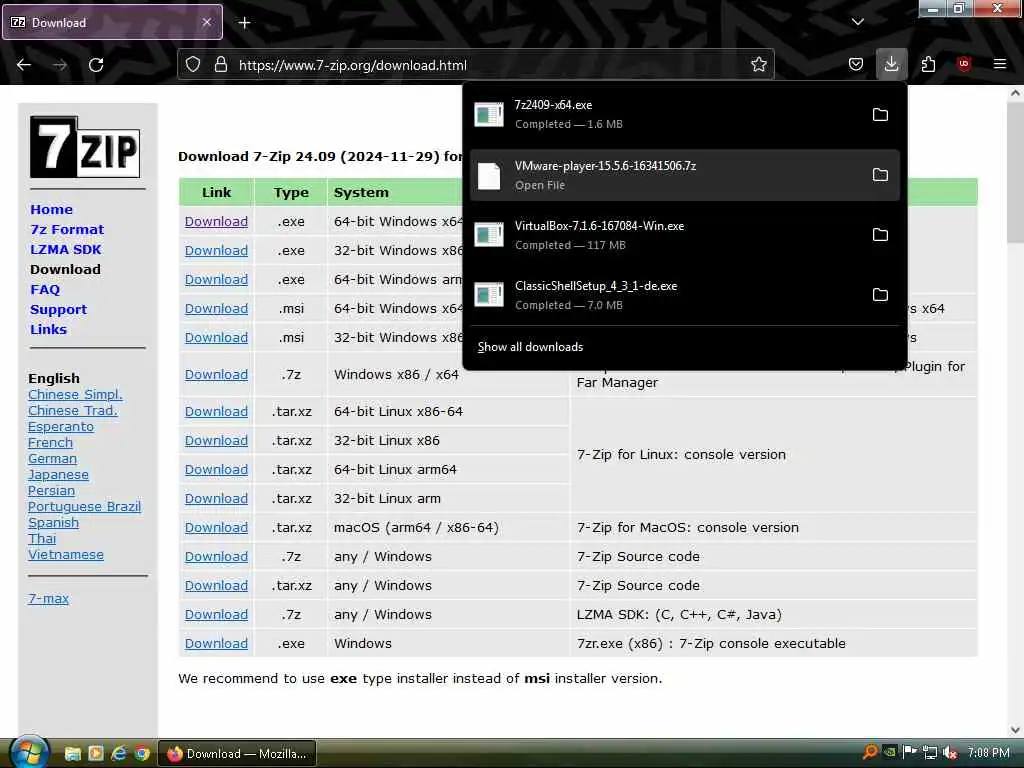Switch language to Vietnamese

click(65, 554)
